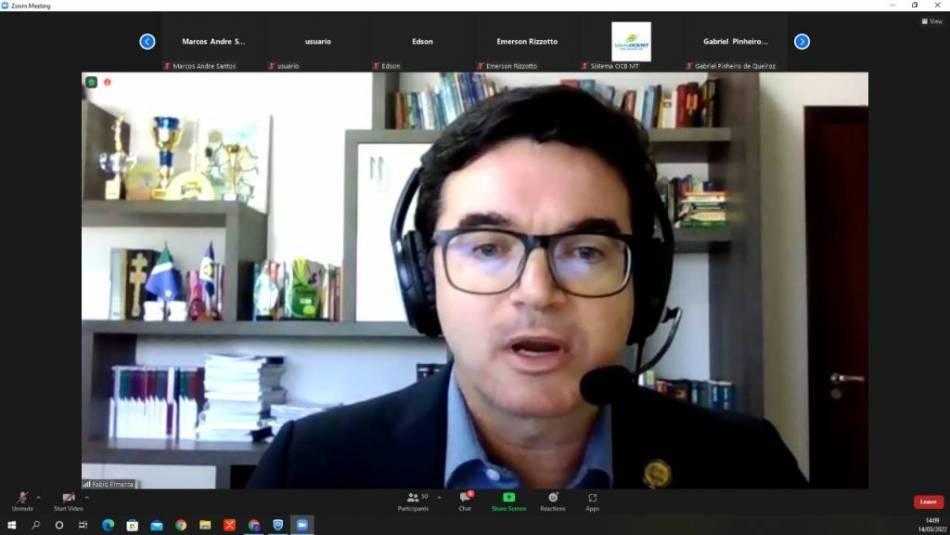Viewport: 950px width, 535px height.
Task: Open Microsoft Store from taskbar
Action: pos(132,525)
